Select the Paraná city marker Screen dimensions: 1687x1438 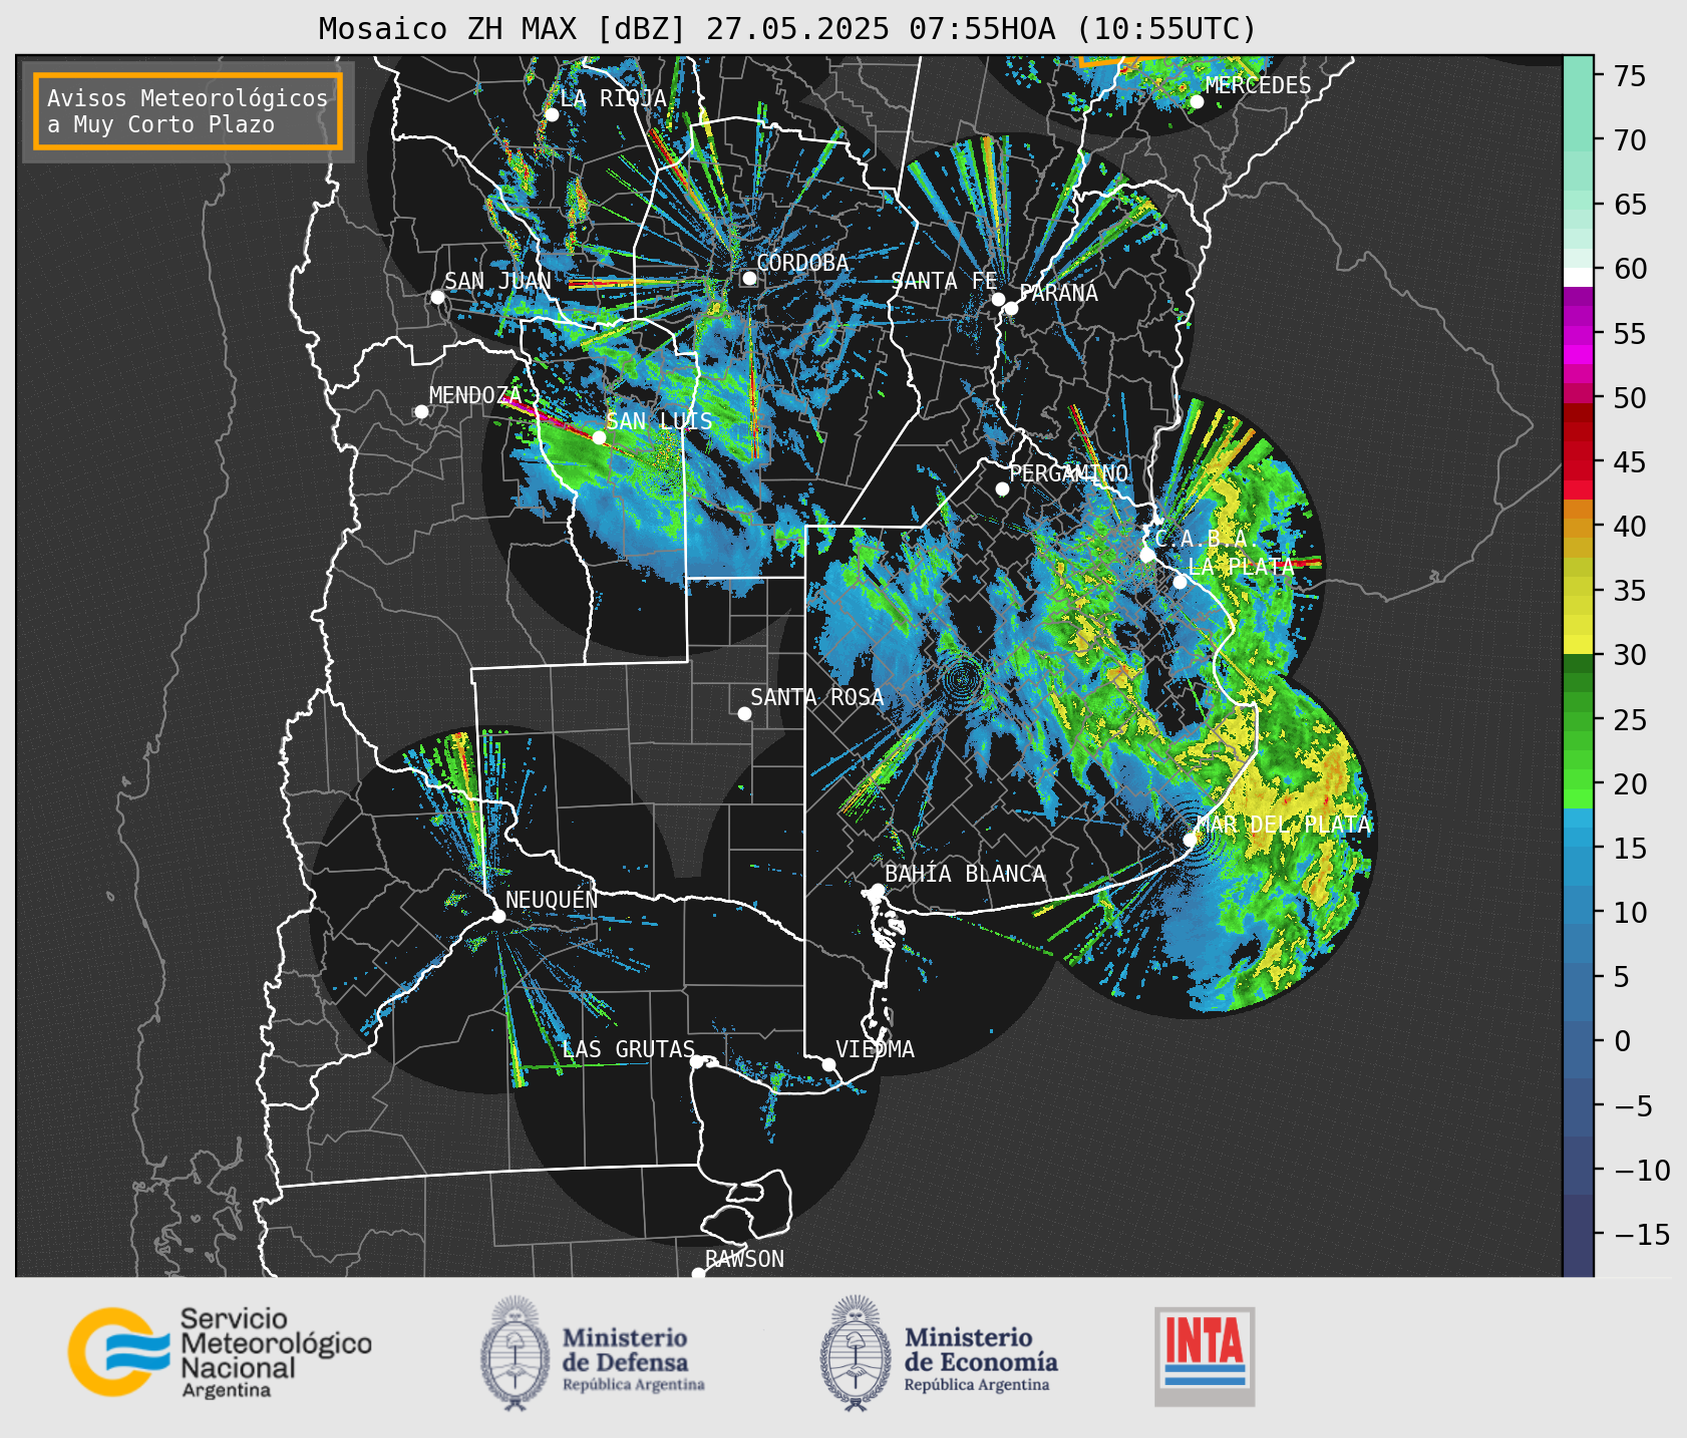[1011, 308]
